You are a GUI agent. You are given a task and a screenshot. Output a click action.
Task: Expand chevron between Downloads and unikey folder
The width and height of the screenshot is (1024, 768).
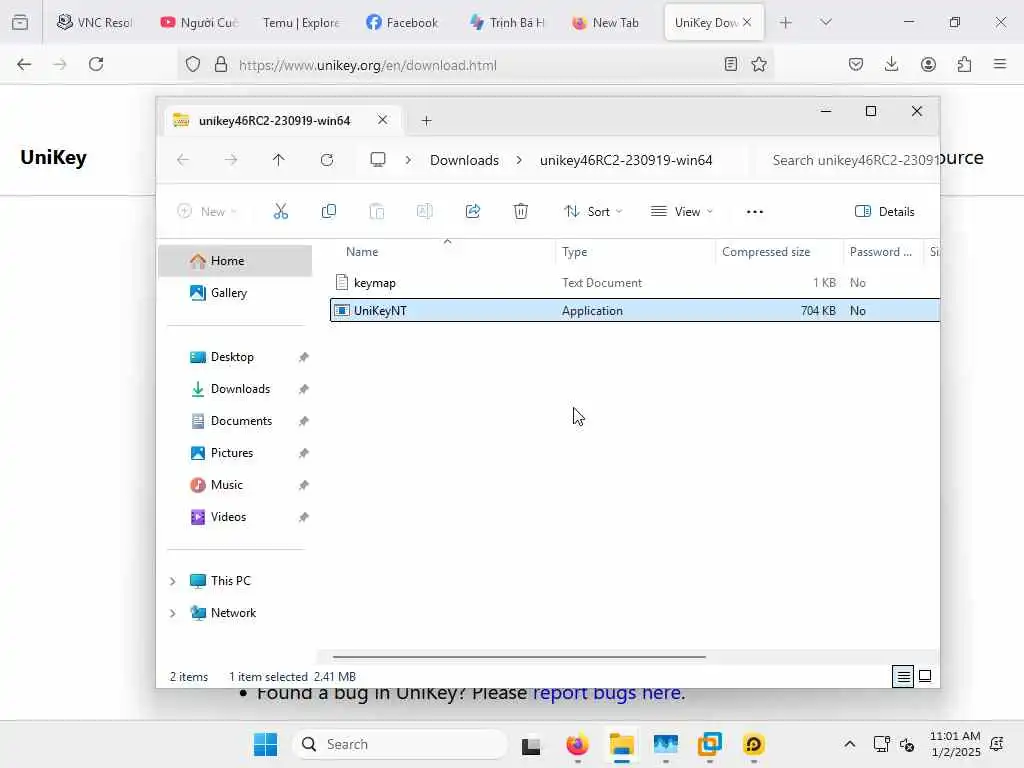tap(519, 160)
